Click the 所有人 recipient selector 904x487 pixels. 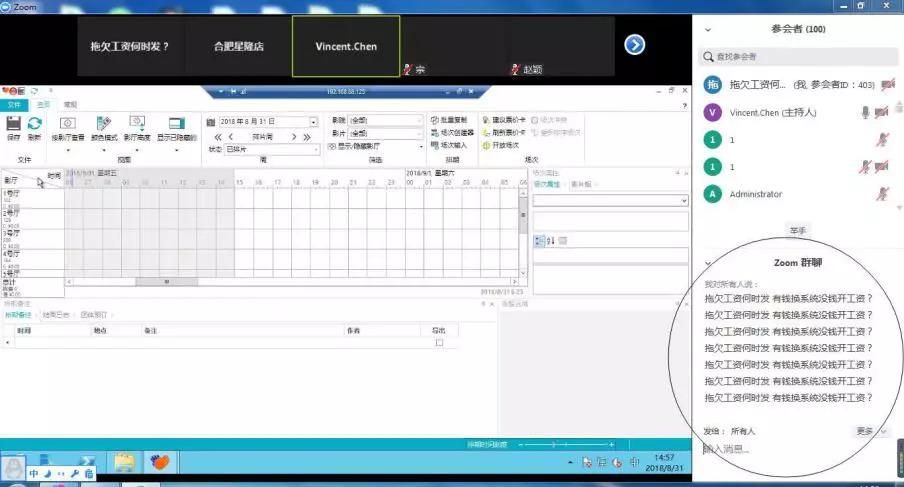(x=743, y=431)
